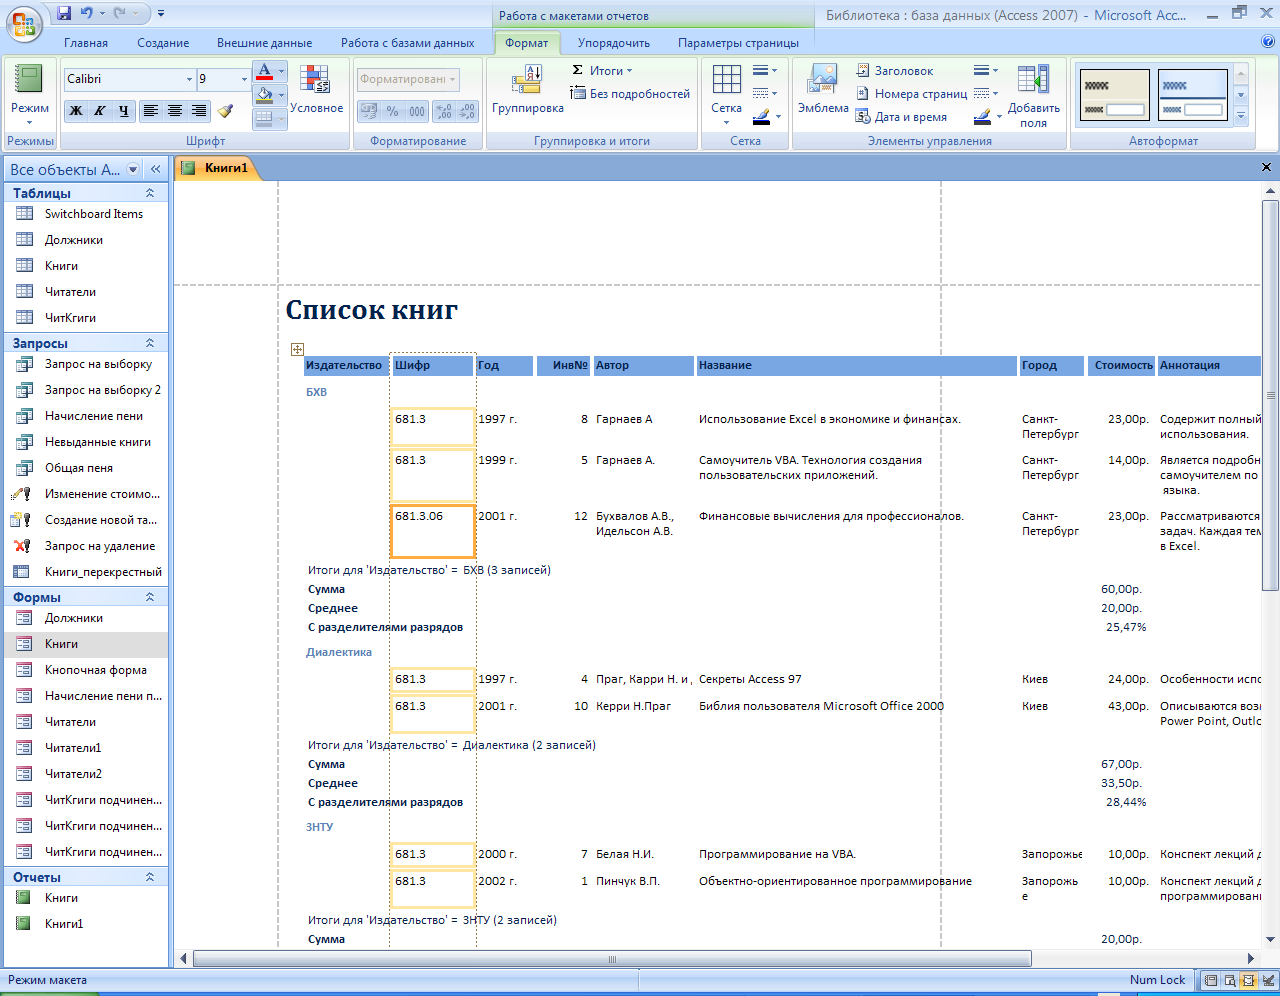The image size is (1280, 996).
Task: Choose the blue autoformat style thumbnail
Action: 1193,95
